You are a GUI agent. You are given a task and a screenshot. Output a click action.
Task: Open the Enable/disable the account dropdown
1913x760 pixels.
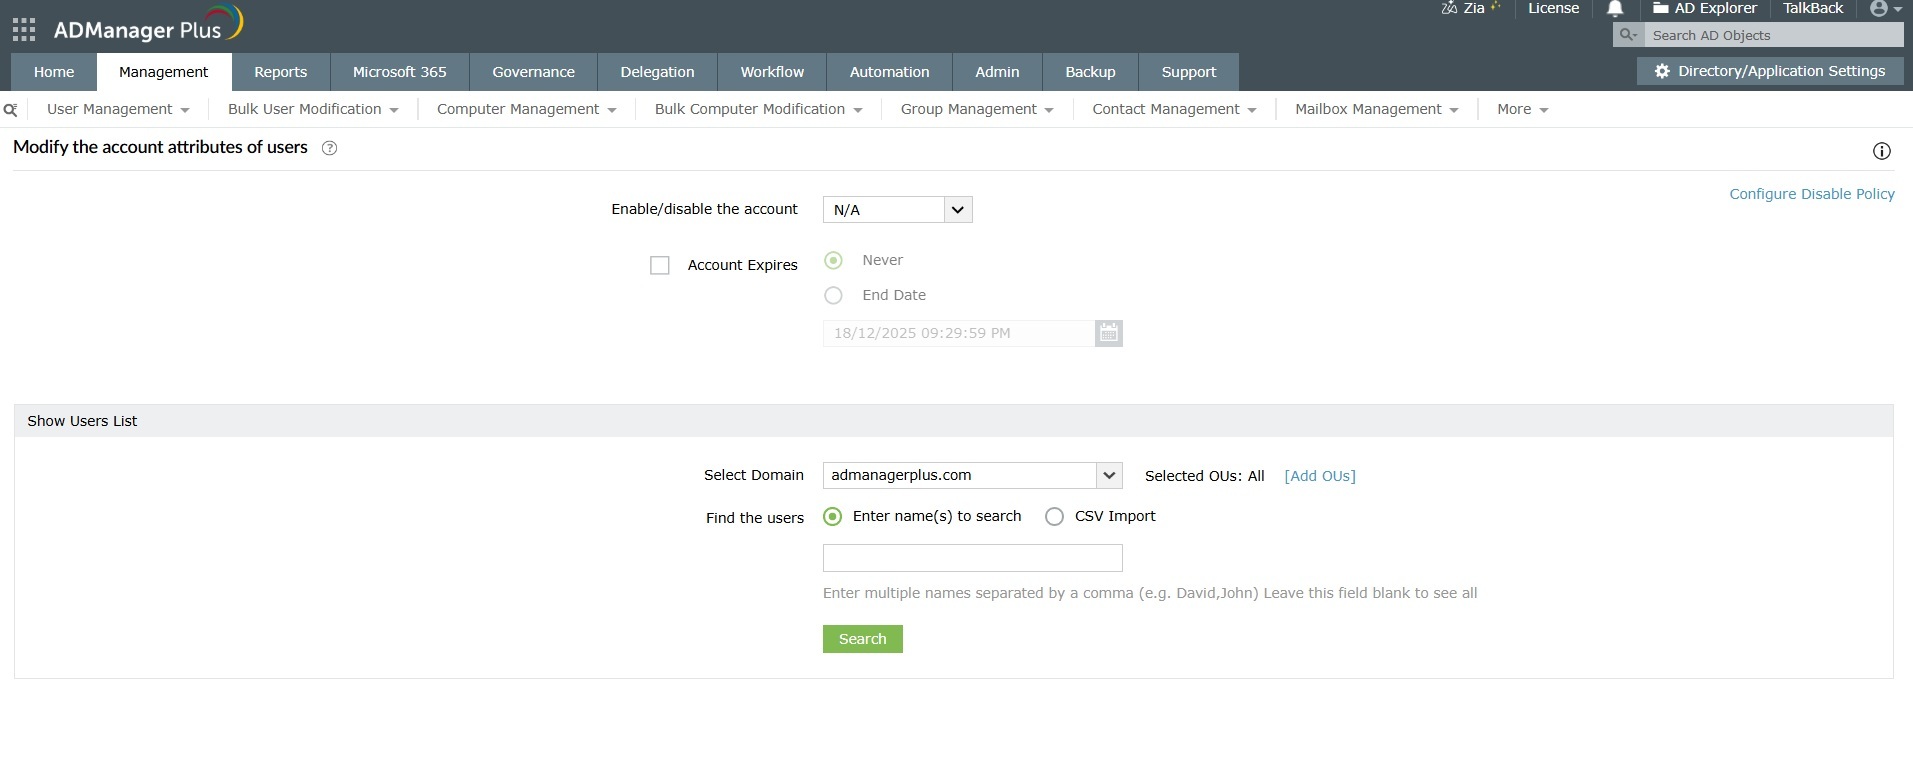tap(897, 209)
